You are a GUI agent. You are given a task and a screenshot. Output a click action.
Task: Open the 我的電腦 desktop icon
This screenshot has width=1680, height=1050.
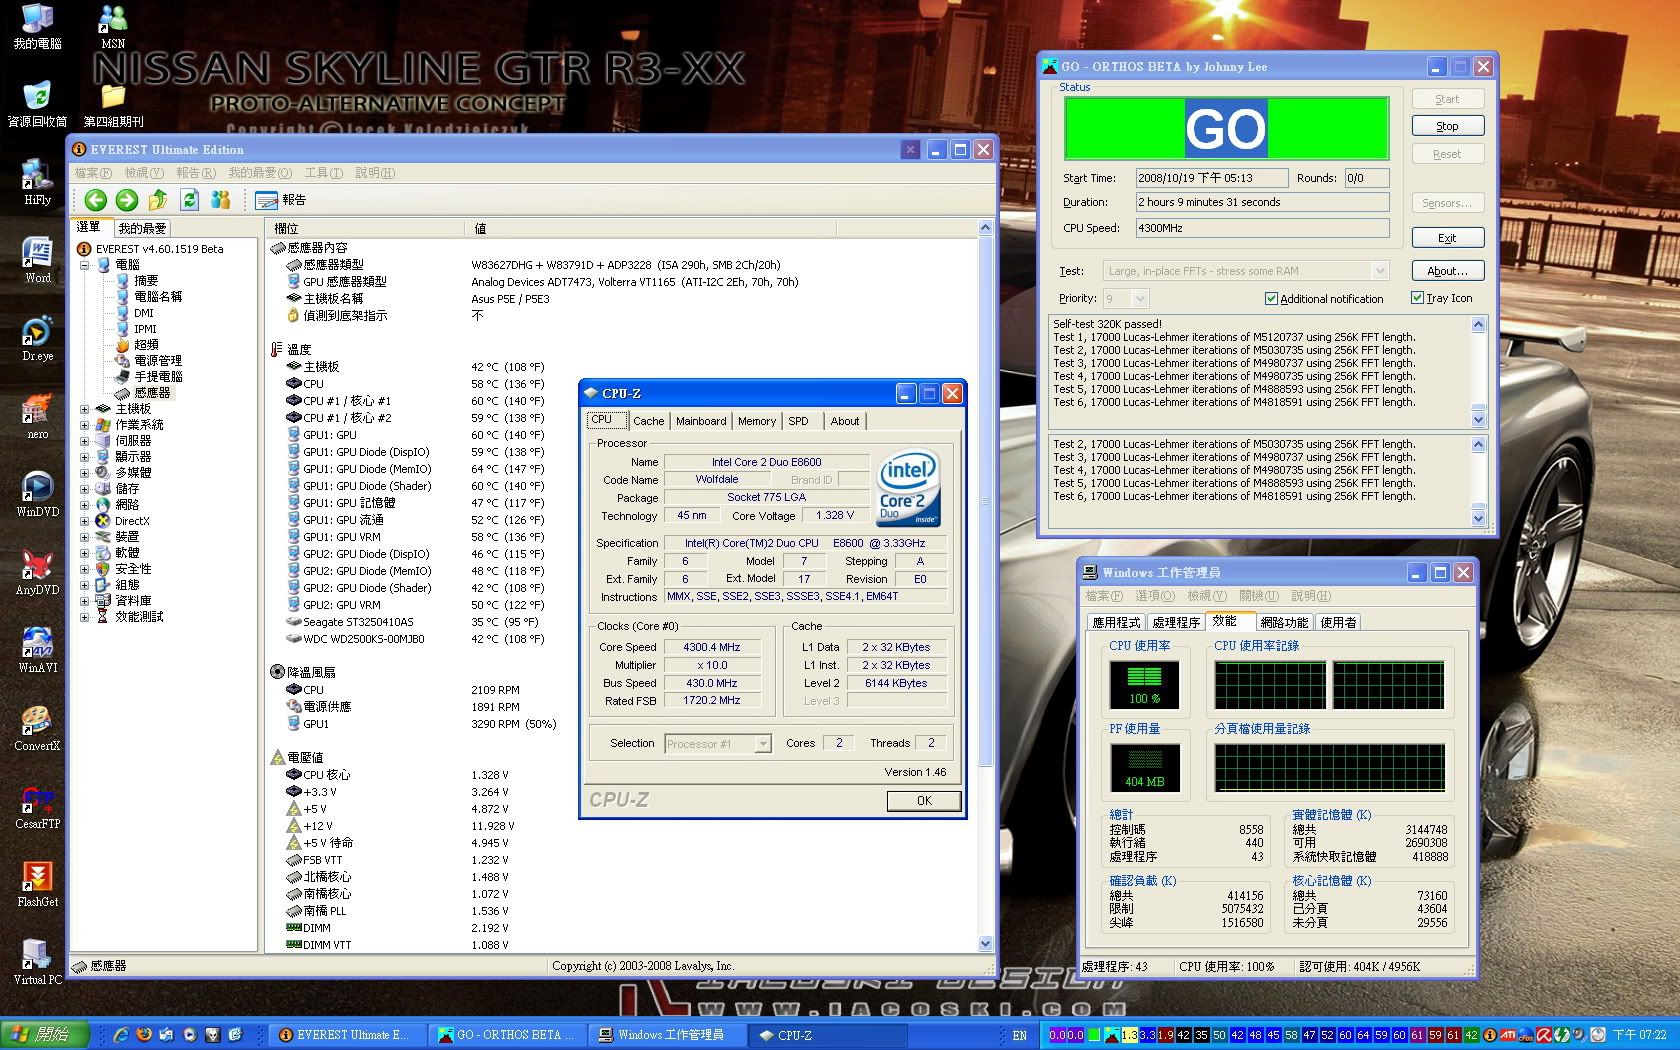point(37,27)
